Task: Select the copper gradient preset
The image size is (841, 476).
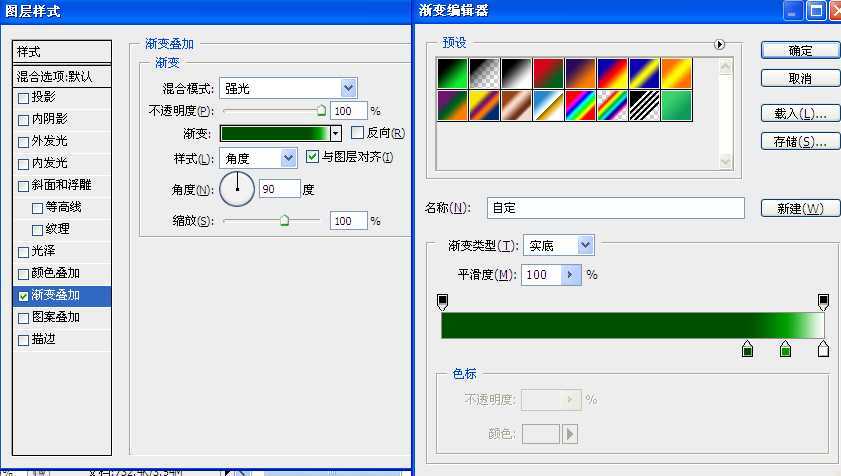Action: (x=516, y=105)
